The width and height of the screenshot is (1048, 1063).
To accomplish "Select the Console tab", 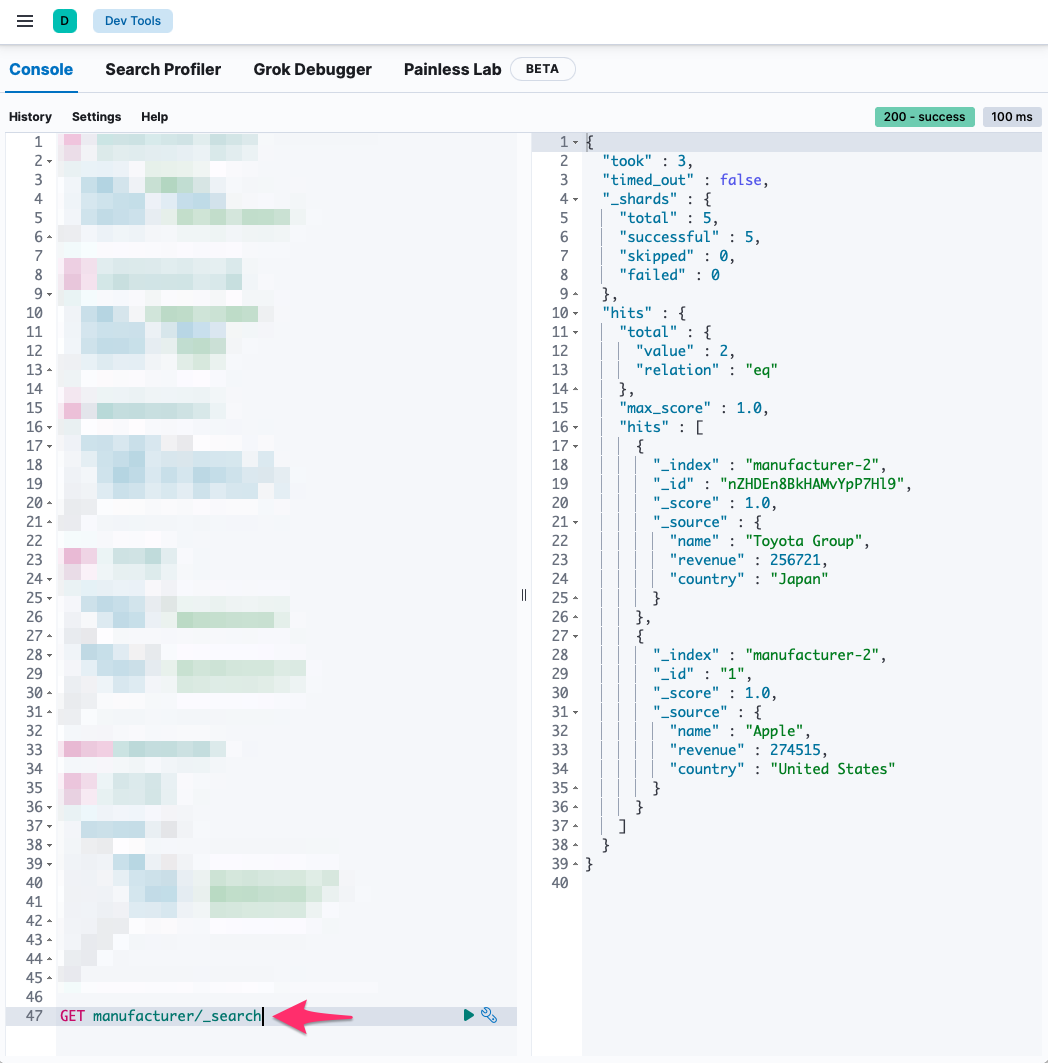I will click(40, 69).
